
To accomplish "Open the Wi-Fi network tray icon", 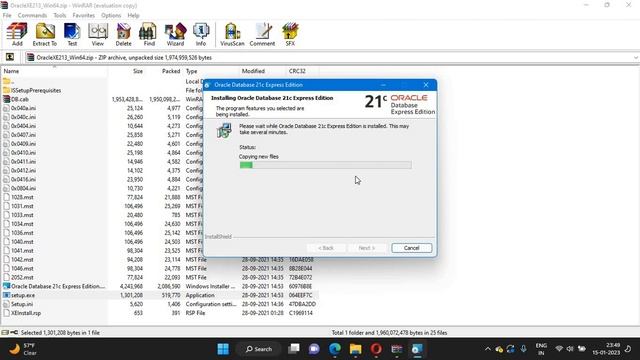I will (559, 349).
